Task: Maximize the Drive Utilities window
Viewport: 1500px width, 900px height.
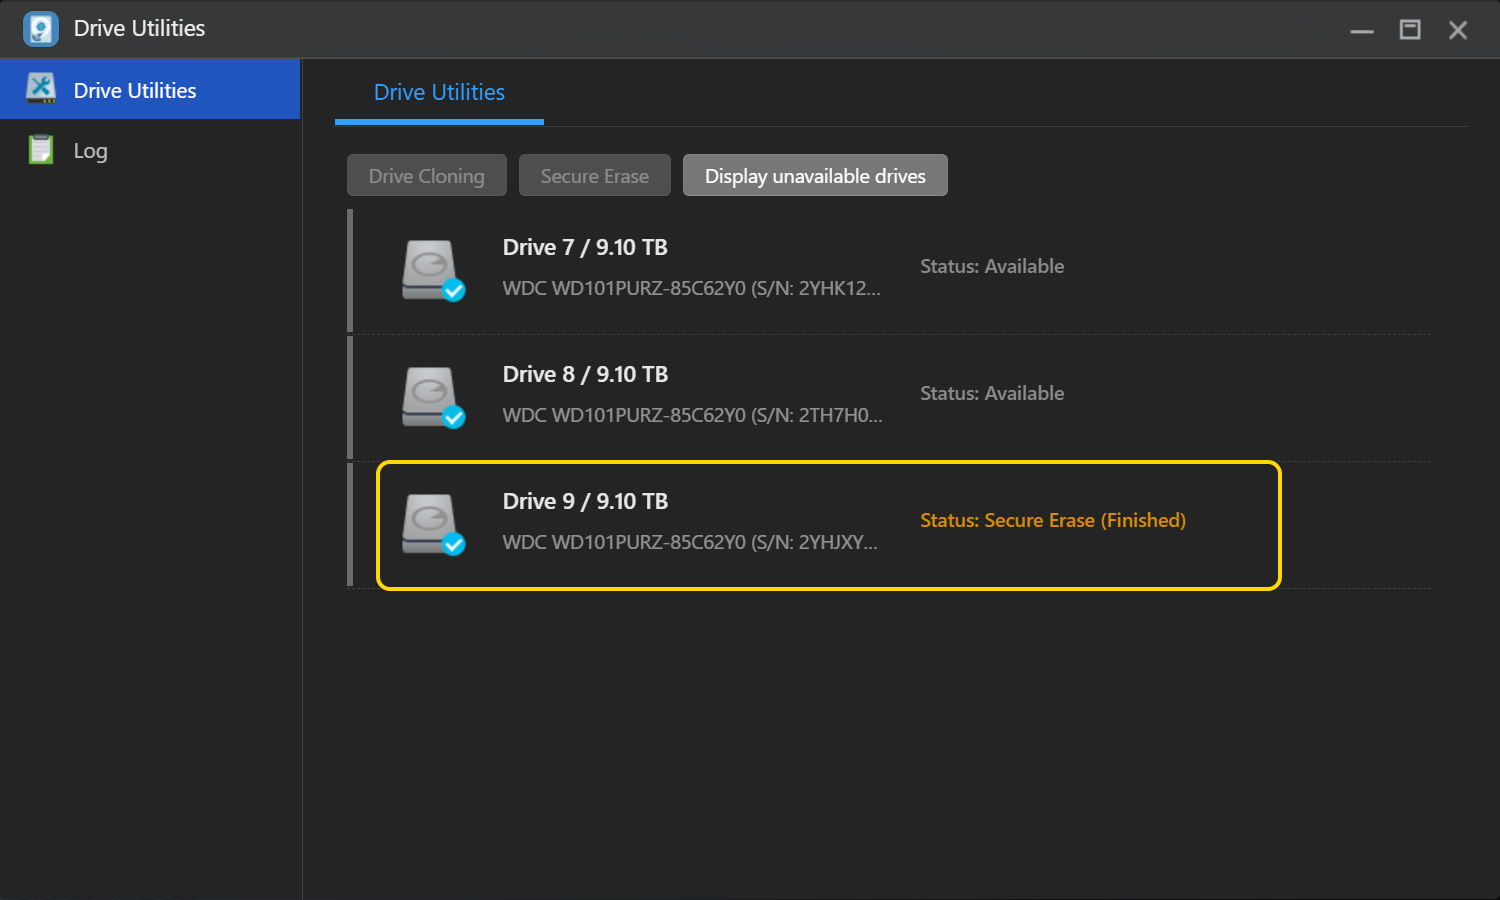Action: tap(1410, 30)
